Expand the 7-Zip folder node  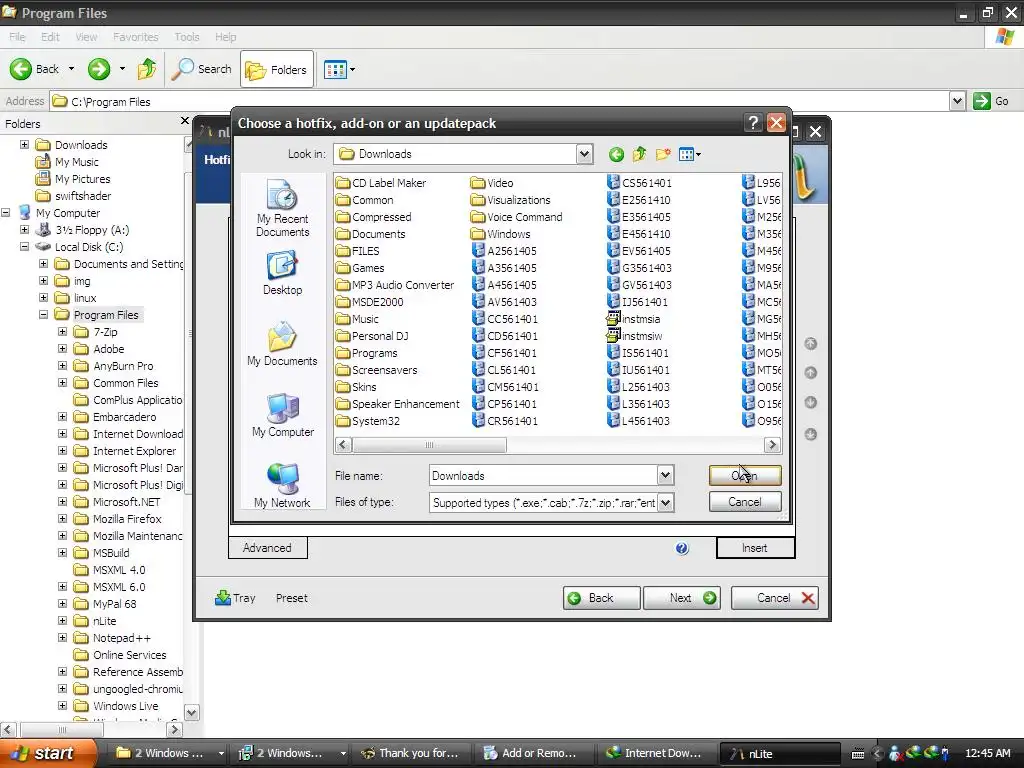[62, 332]
